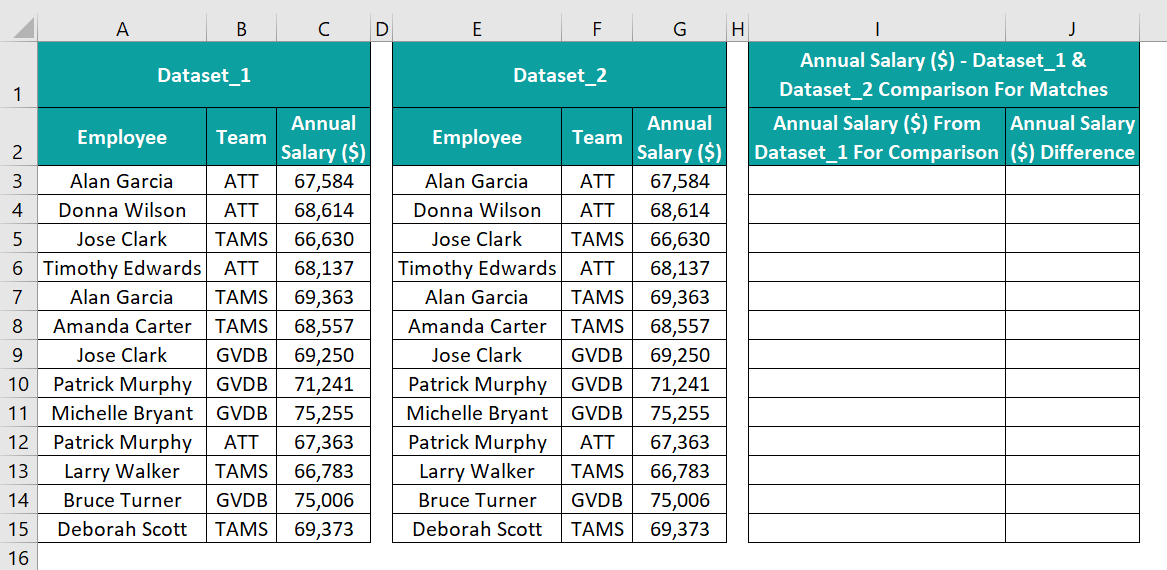Image resolution: width=1167 pixels, height=570 pixels.
Task: Select empty cell I15
Action: click(x=877, y=529)
